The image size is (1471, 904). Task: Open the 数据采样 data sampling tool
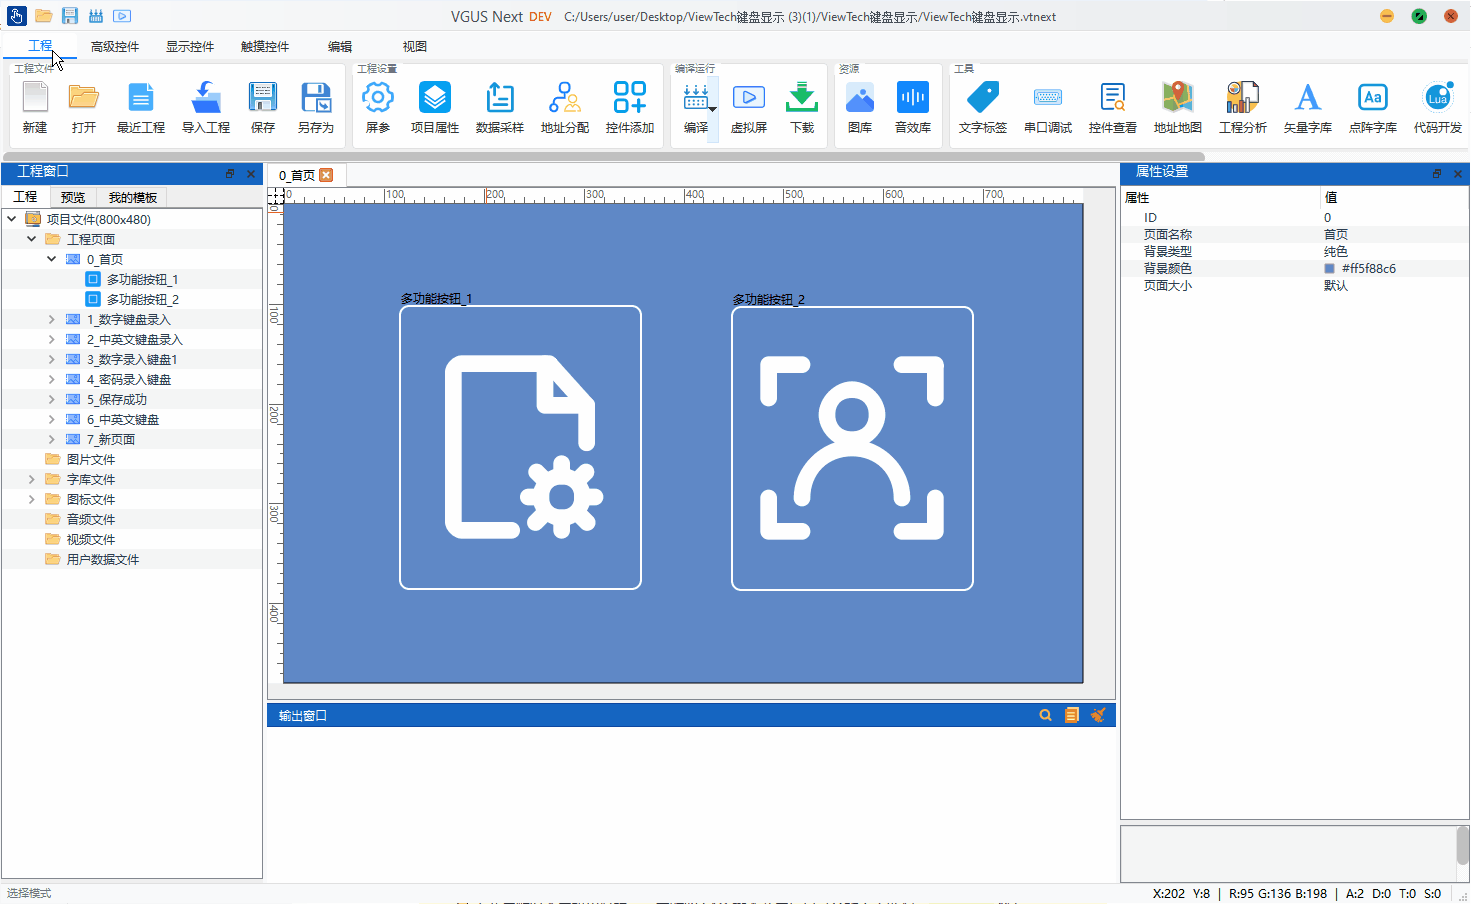[500, 107]
